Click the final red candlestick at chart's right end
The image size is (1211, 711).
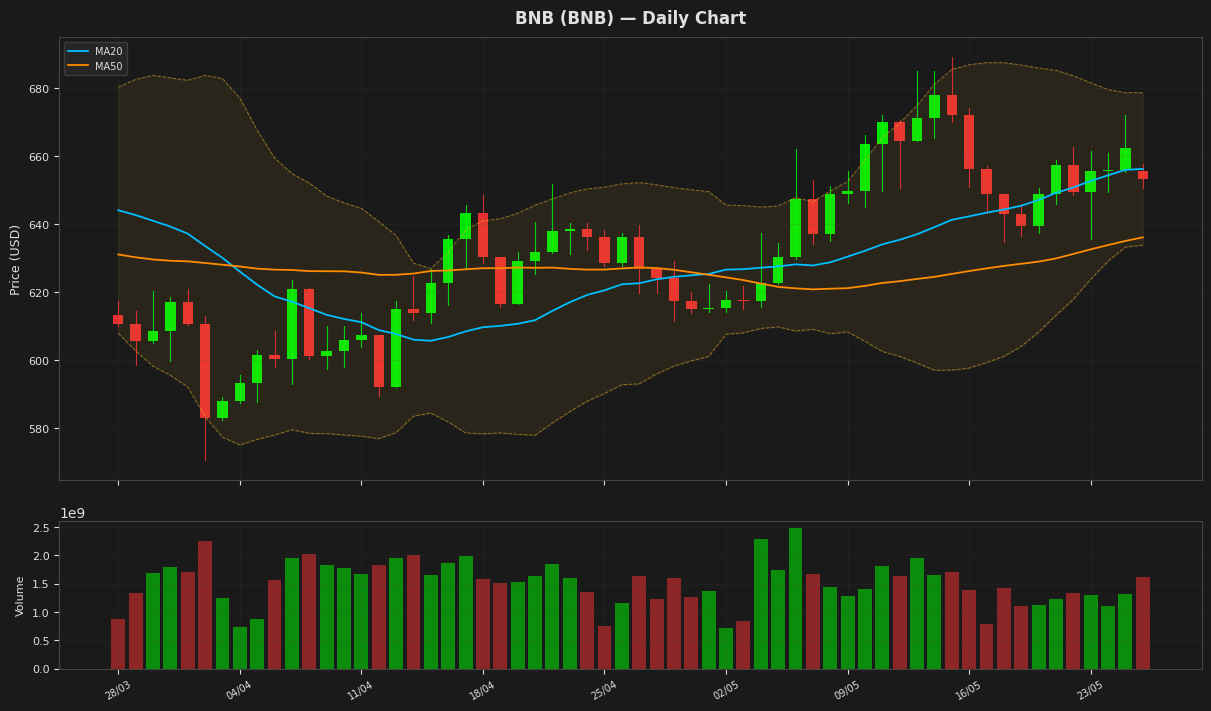click(x=1143, y=175)
